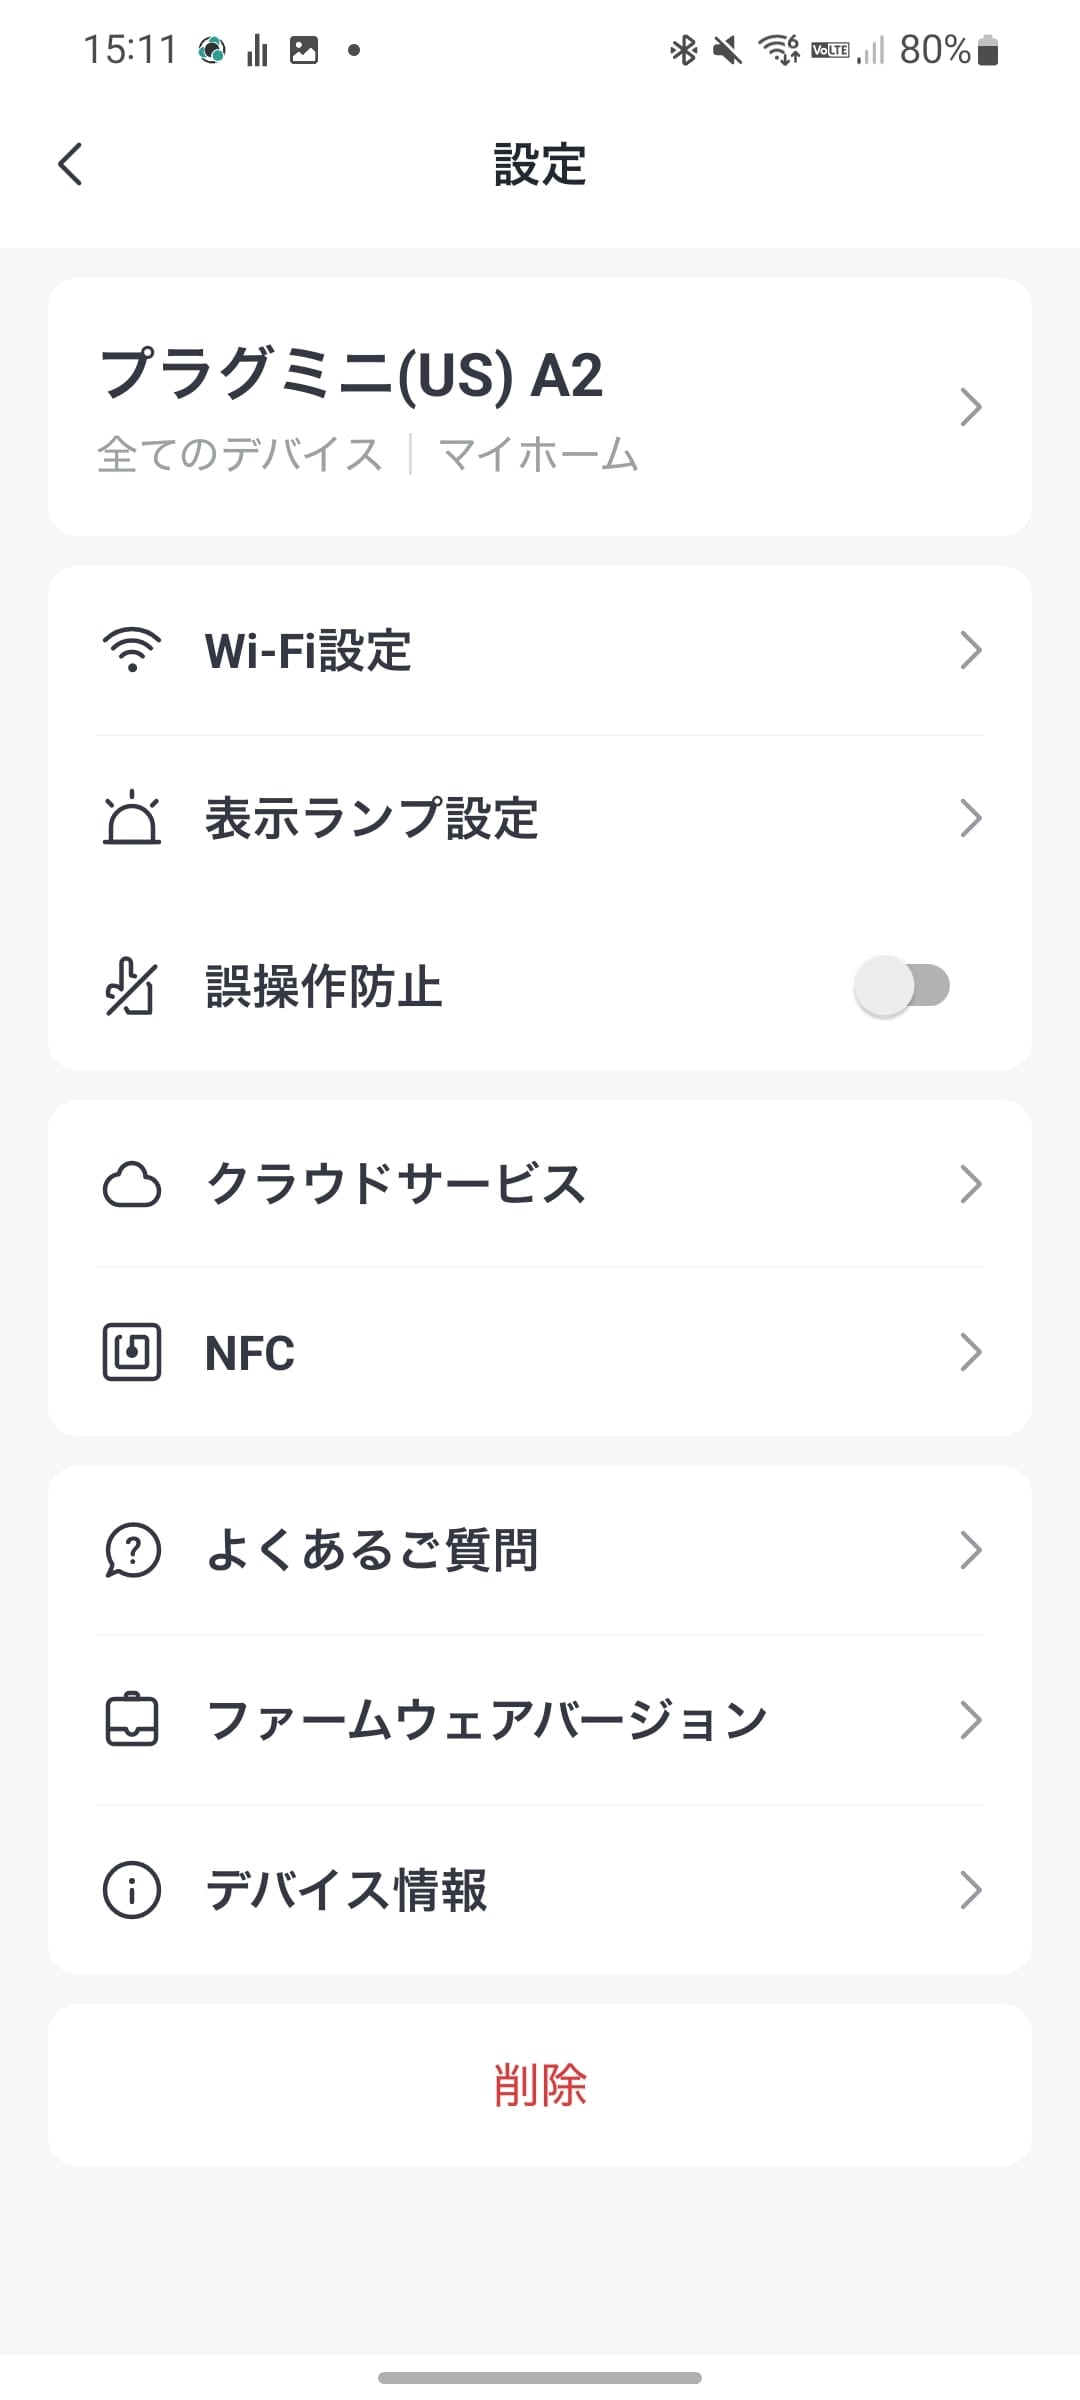Open デバイス情報 label
The width and height of the screenshot is (1080, 2400).
[x=346, y=1890]
